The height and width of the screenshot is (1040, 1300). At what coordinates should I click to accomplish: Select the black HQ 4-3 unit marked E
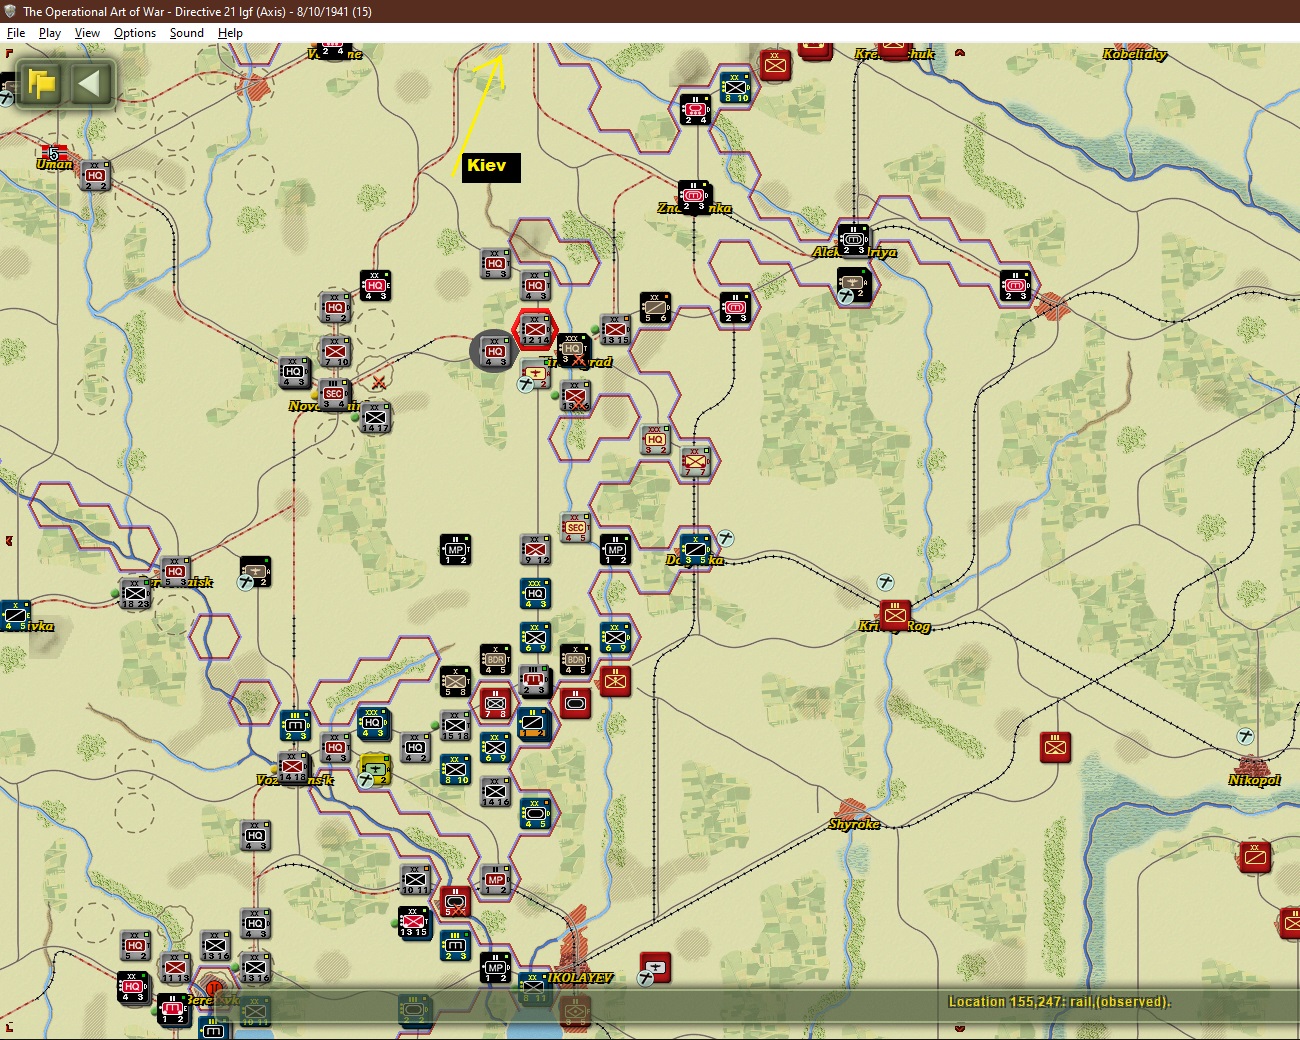coord(375,286)
